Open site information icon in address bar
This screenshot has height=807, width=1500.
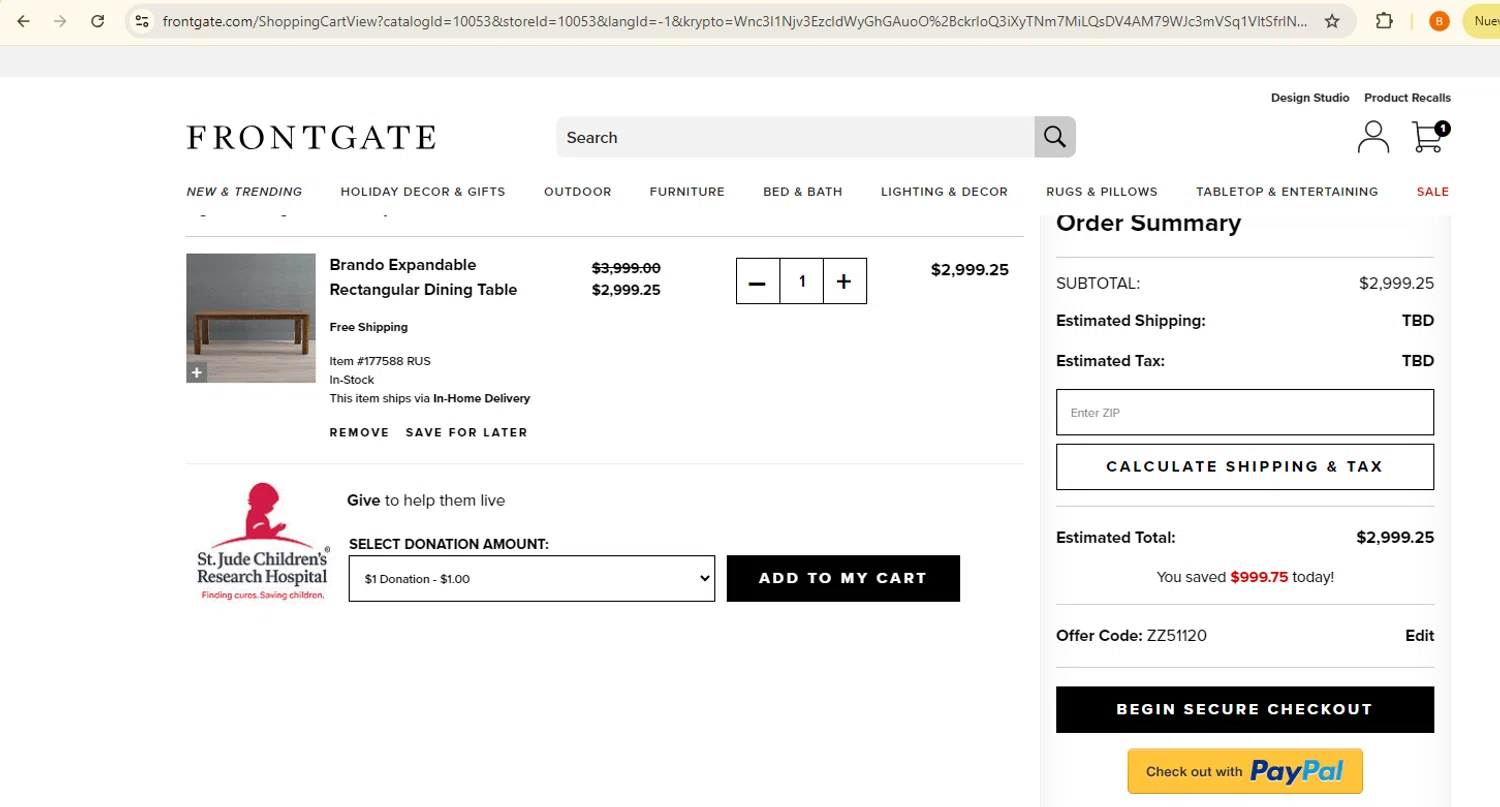click(x=142, y=21)
